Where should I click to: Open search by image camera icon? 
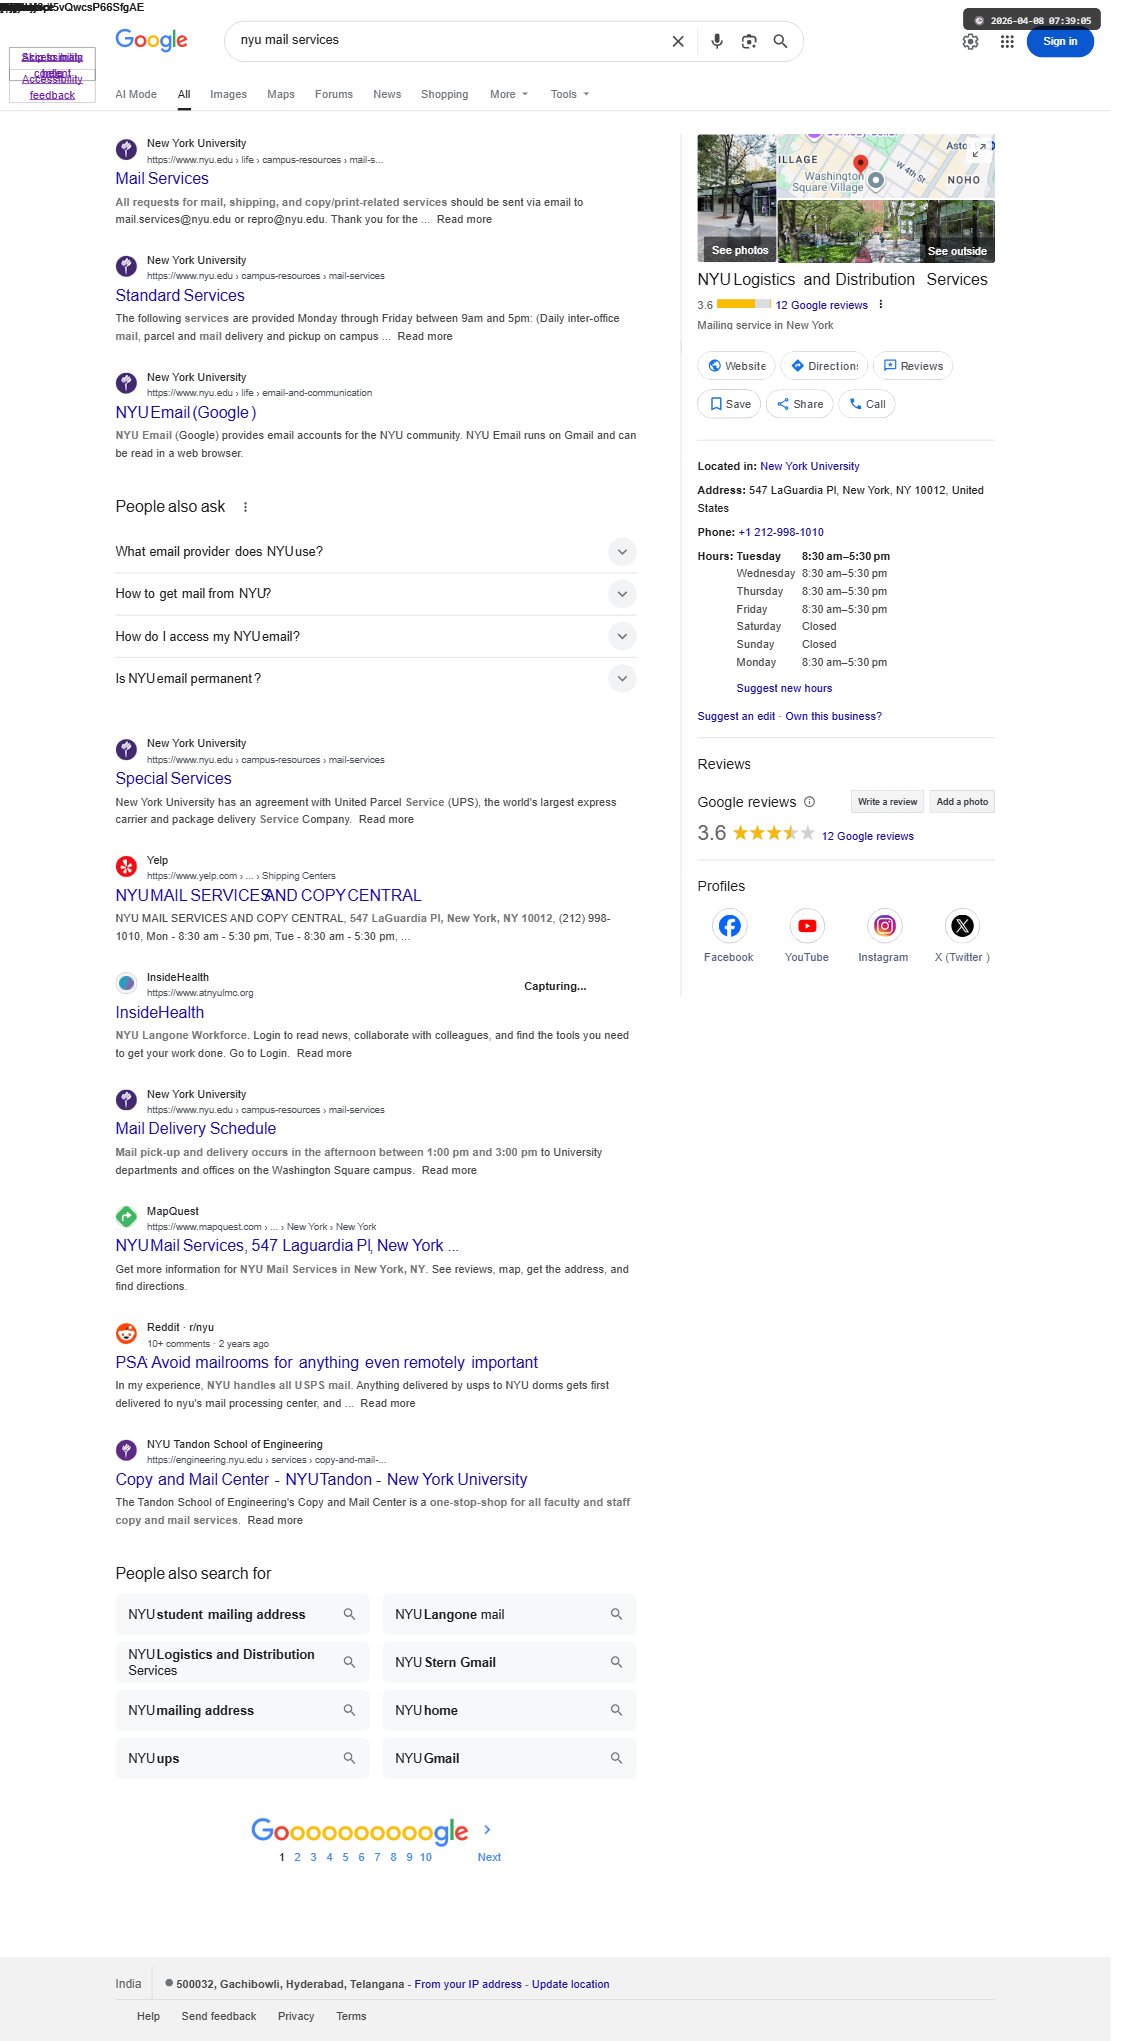coord(749,41)
